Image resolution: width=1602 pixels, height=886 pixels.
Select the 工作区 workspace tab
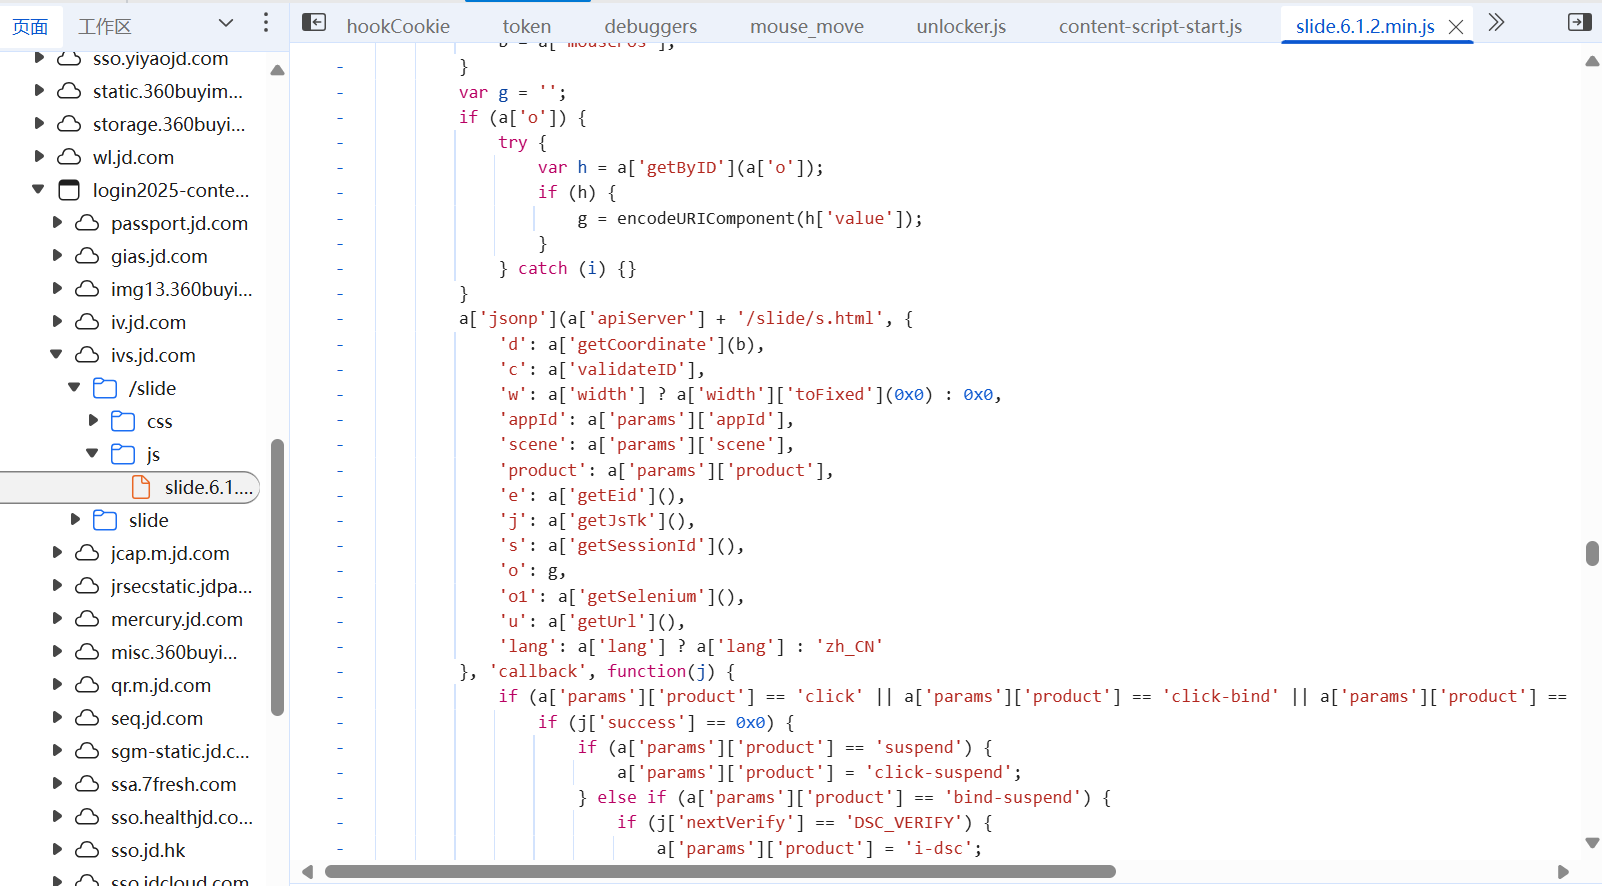point(105,27)
